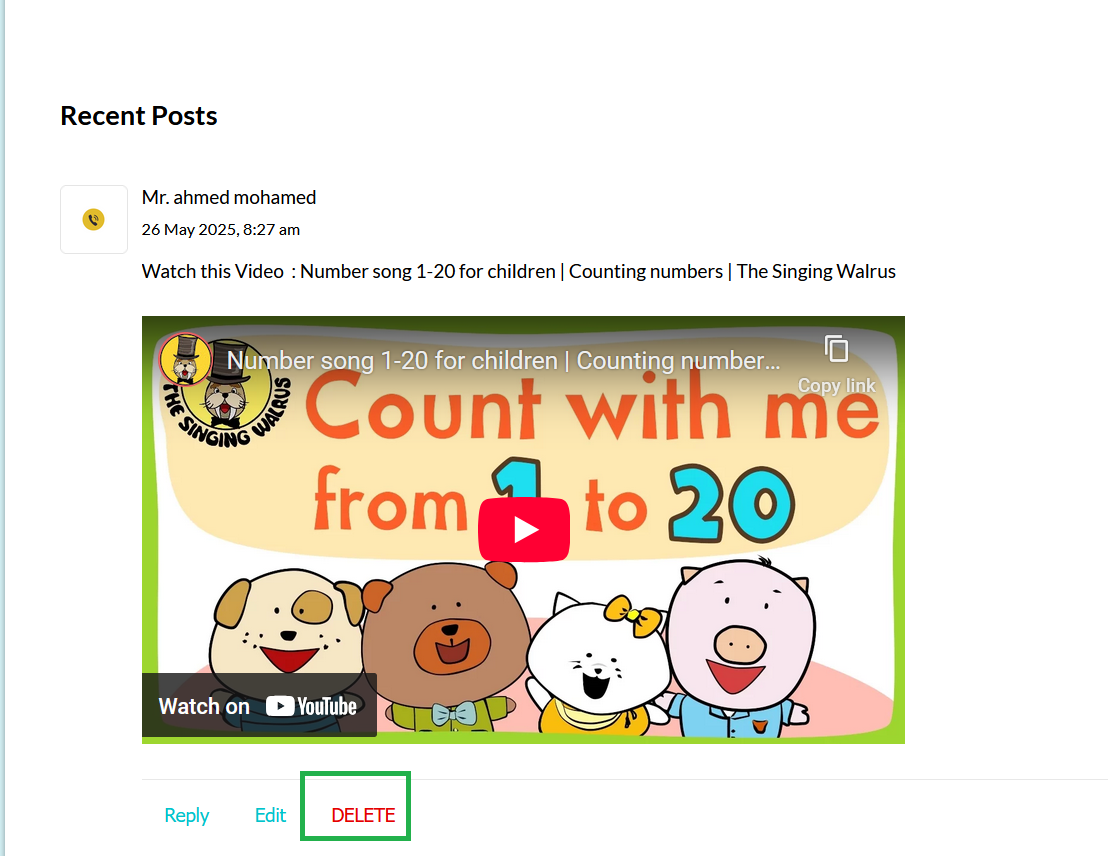This screenshot has width=1108, height=856.
Task: Click the white cat with yellow bow
Action: point(599,664)
